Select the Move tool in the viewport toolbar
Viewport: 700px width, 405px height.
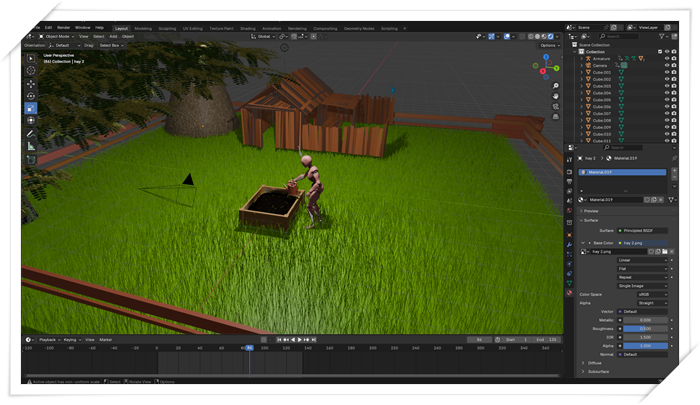tap(30, 84)
